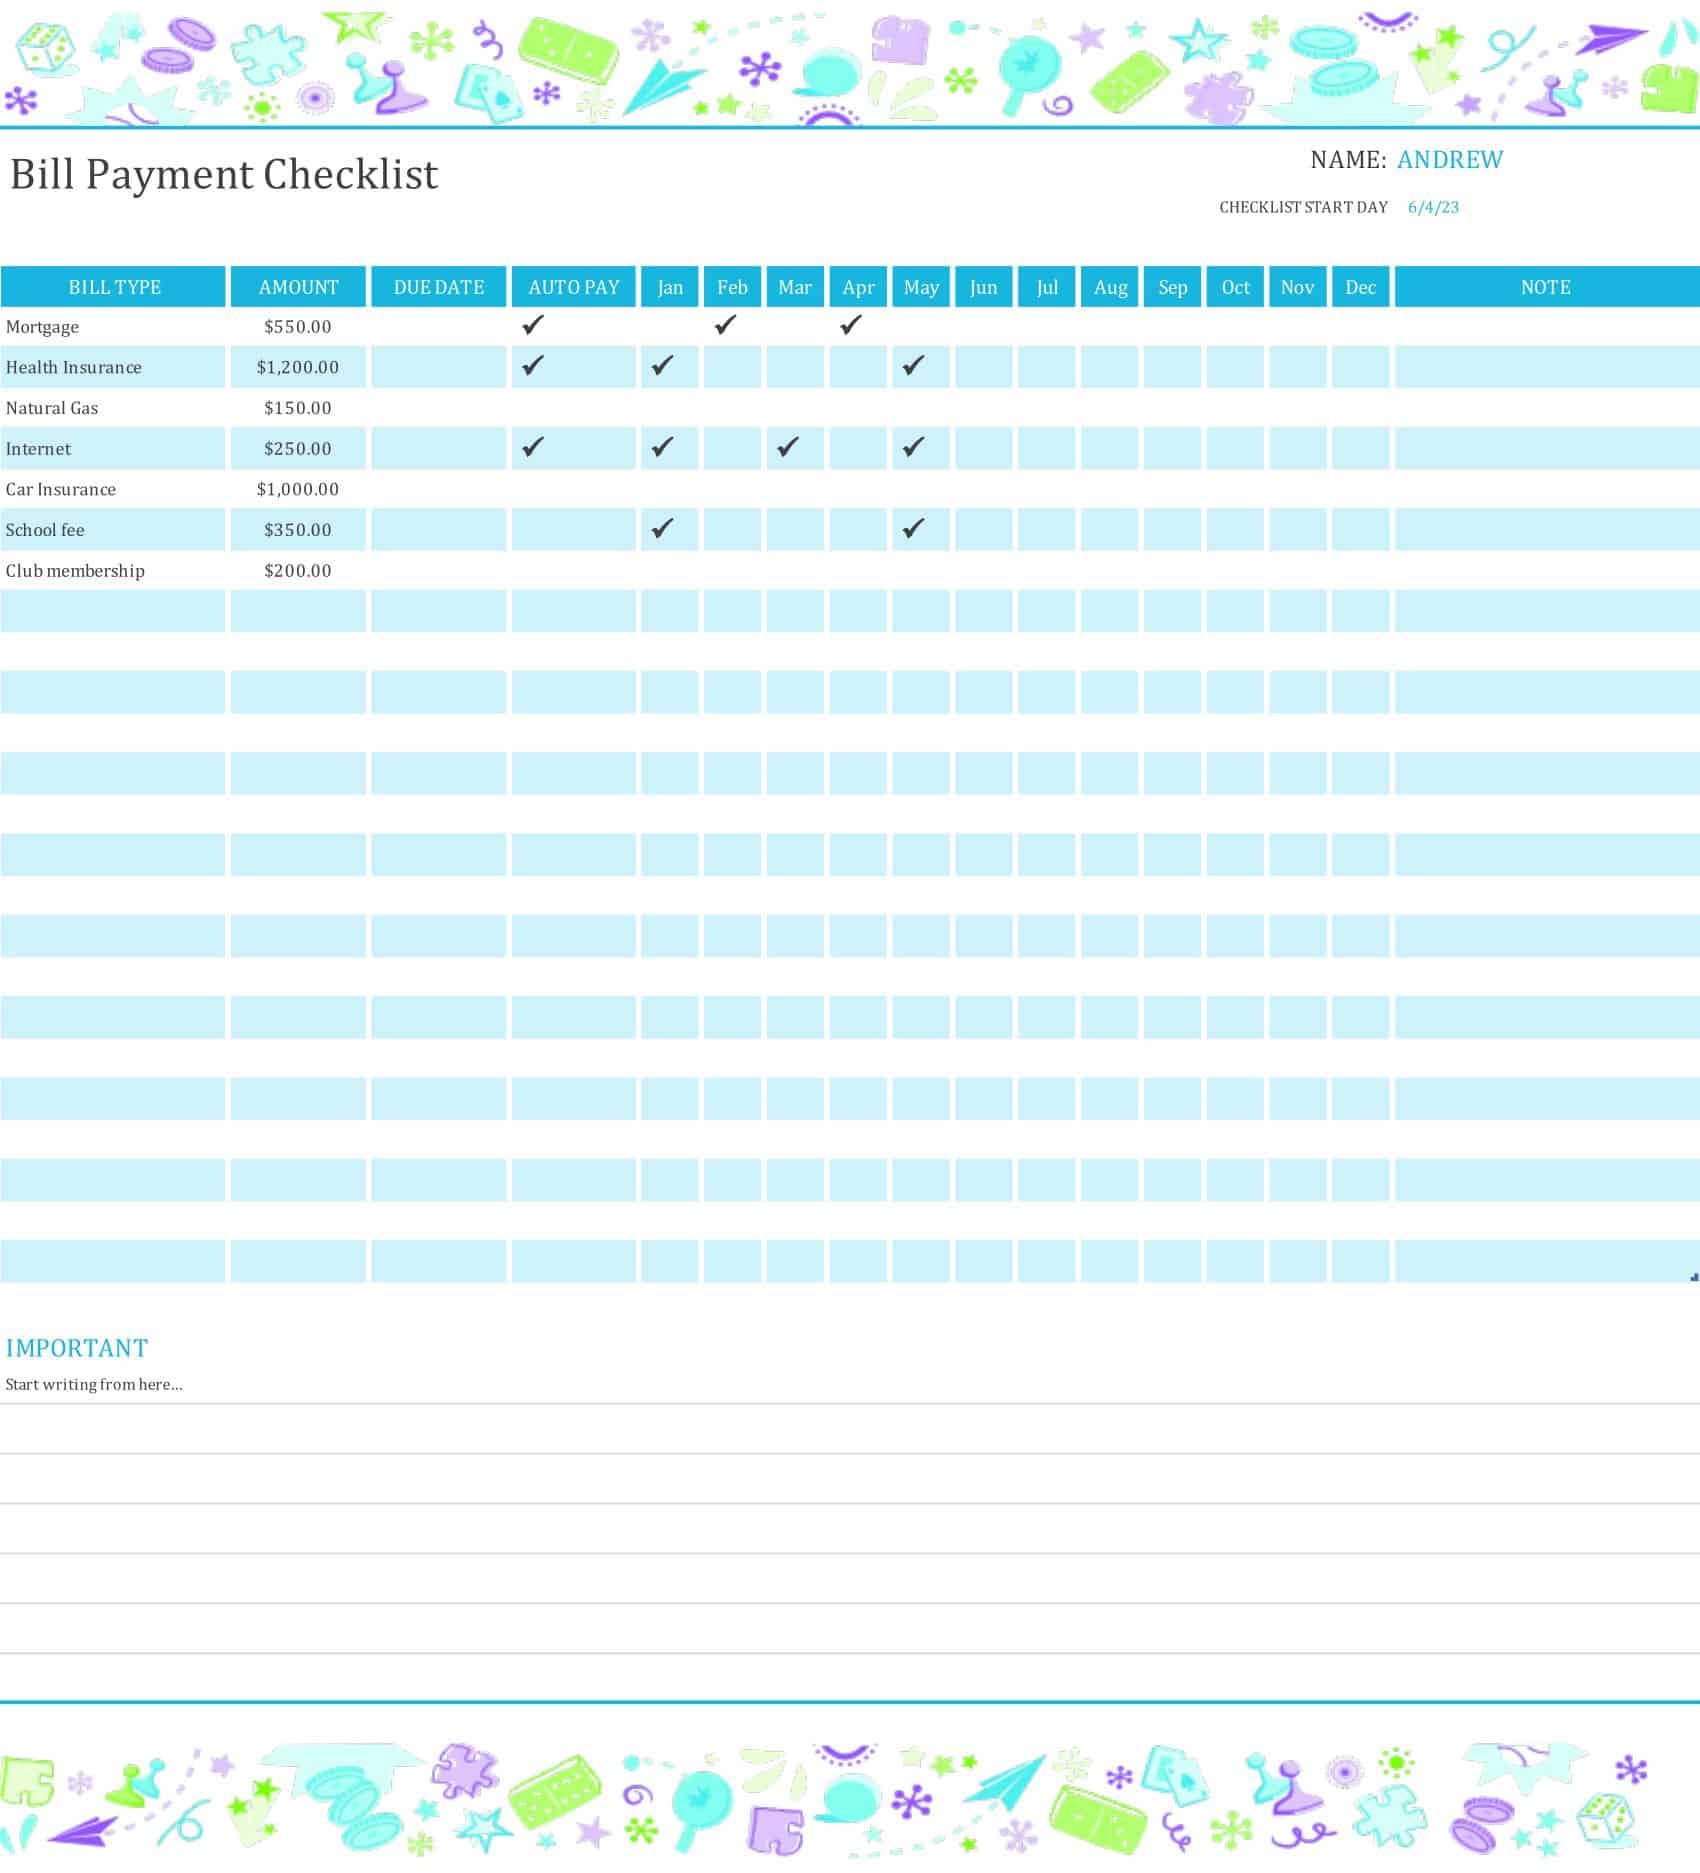Toggle School fee Jan checkmark
1700x1873 pixels.
click(662, 528)
